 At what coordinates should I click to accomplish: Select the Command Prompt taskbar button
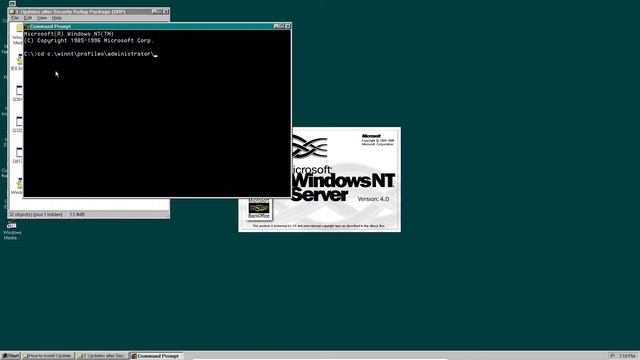[156, 356]
